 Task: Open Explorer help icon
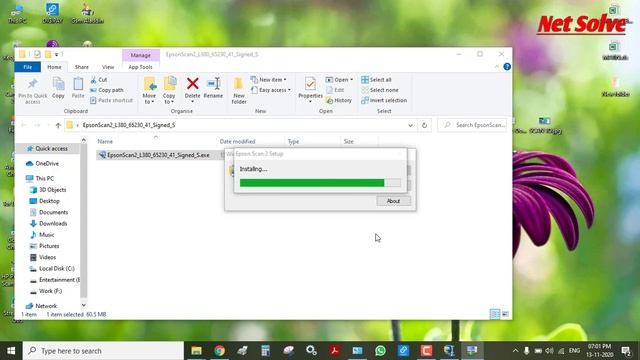click(507, 67)
